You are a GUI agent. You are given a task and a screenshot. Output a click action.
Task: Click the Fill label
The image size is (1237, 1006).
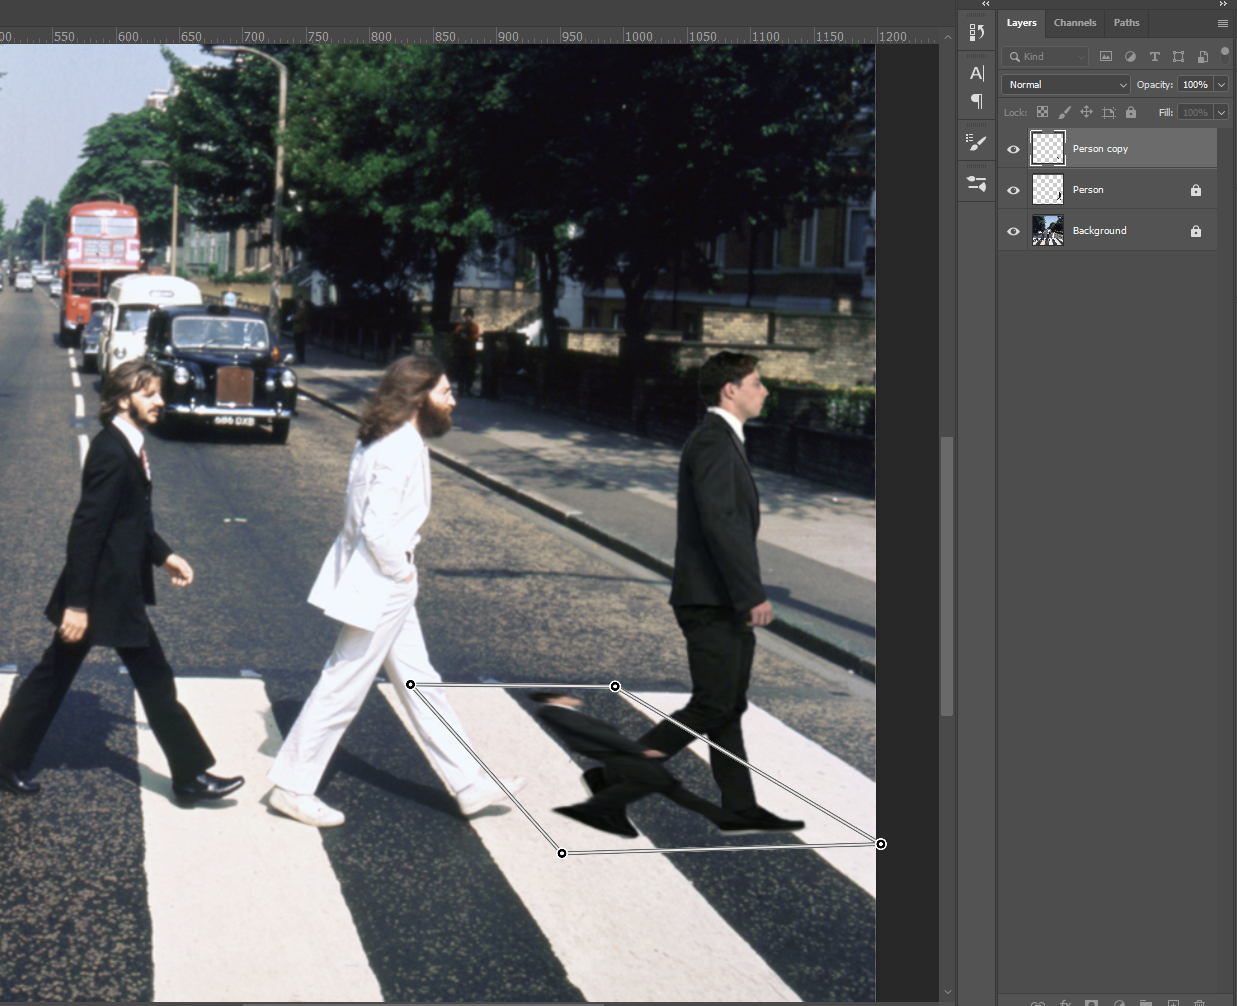coord(1165,112)
